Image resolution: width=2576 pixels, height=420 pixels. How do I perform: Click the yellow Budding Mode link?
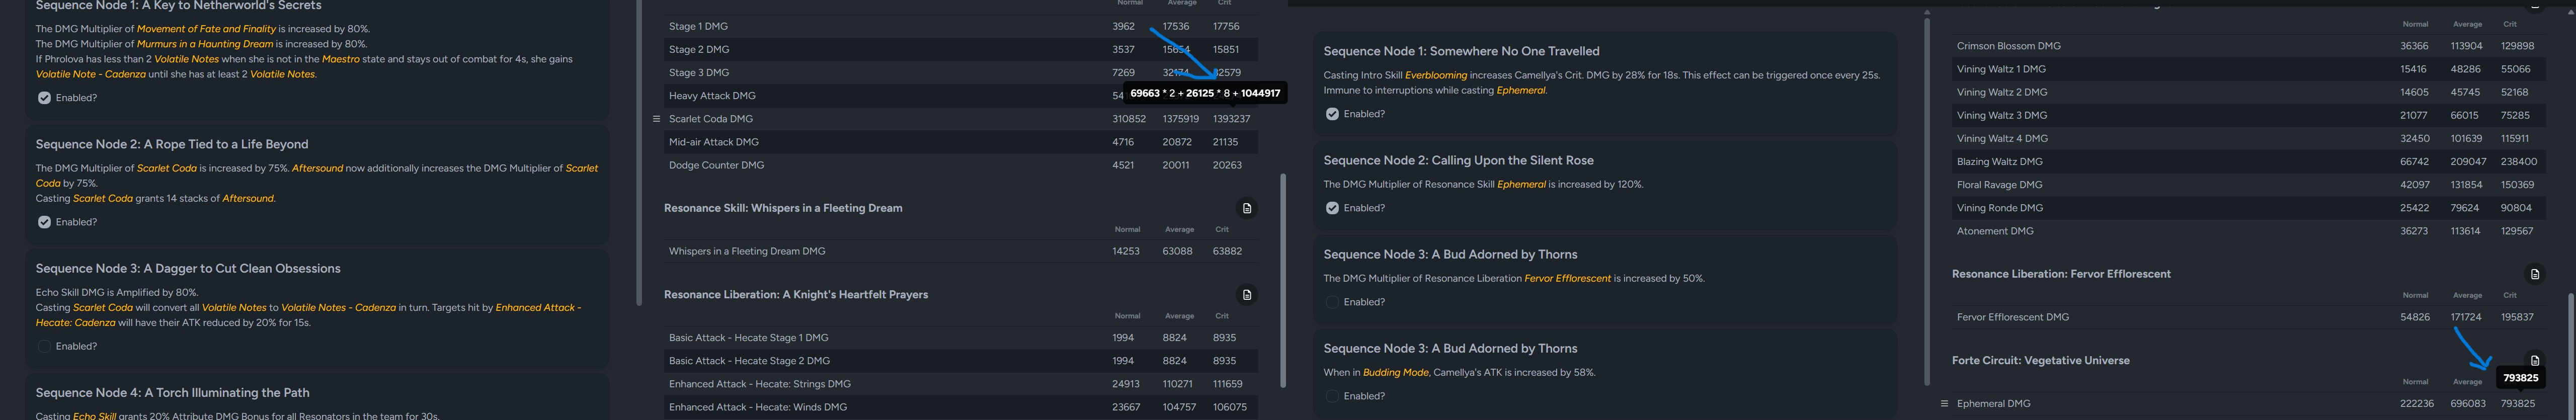coord(1396,373)
